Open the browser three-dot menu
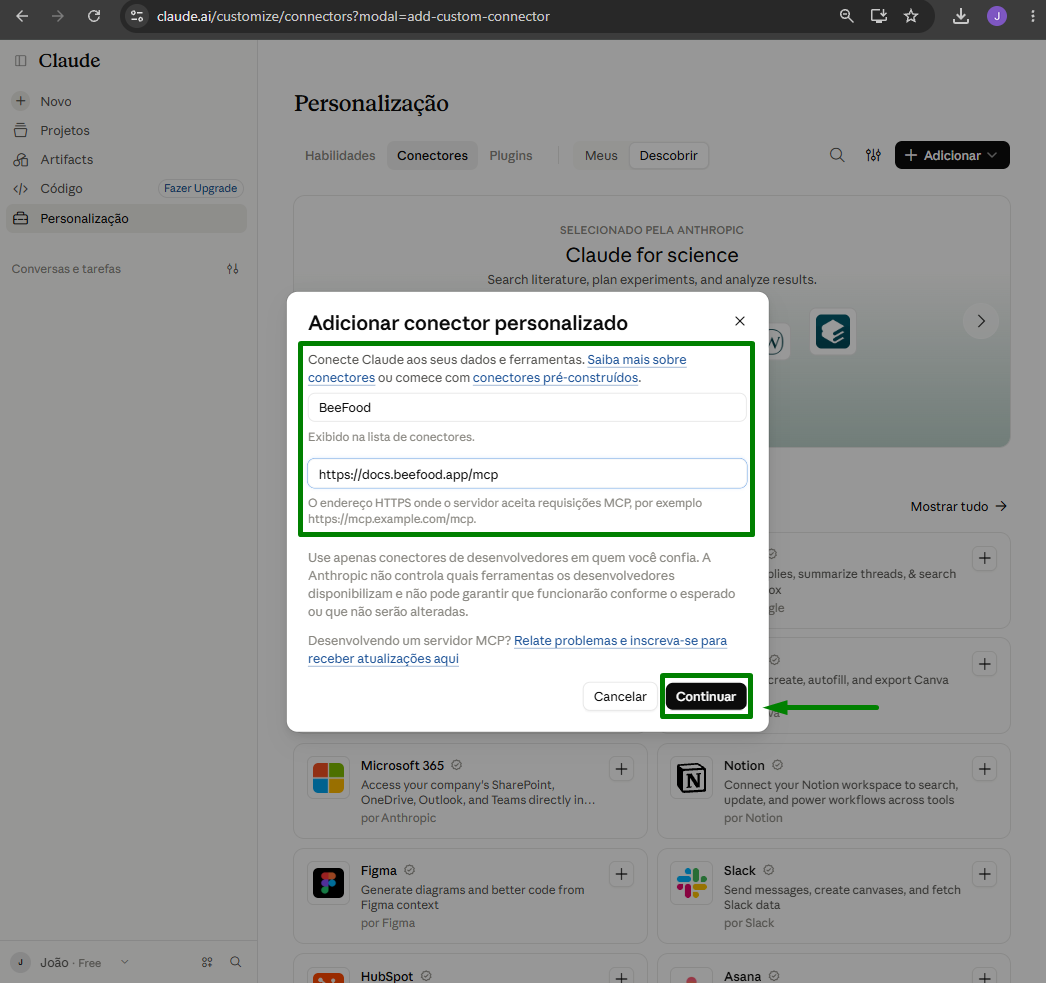Image resolution: width=1046 pixels, height=983 pixels. [x=1032, y=16]
